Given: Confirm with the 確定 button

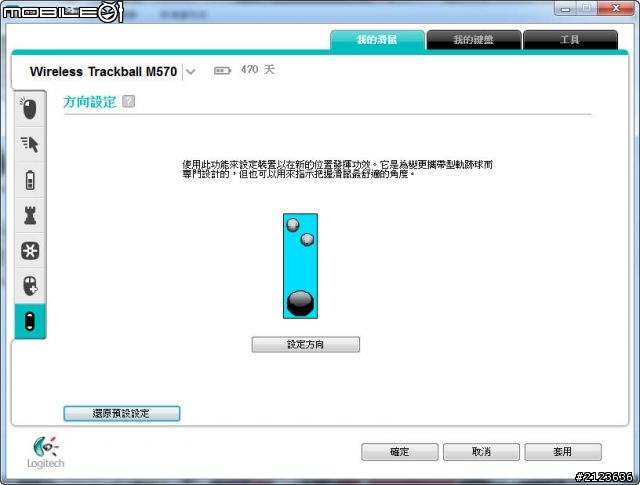Looking at the screenshot, I should coord(400,452).
